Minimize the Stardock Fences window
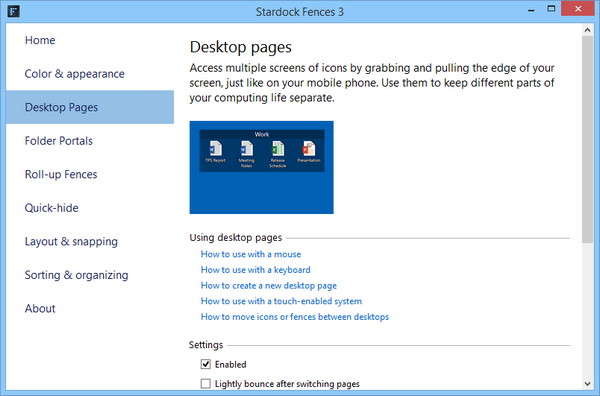The height and width of the screenshot is (396, 600). (x=531, y=9)
